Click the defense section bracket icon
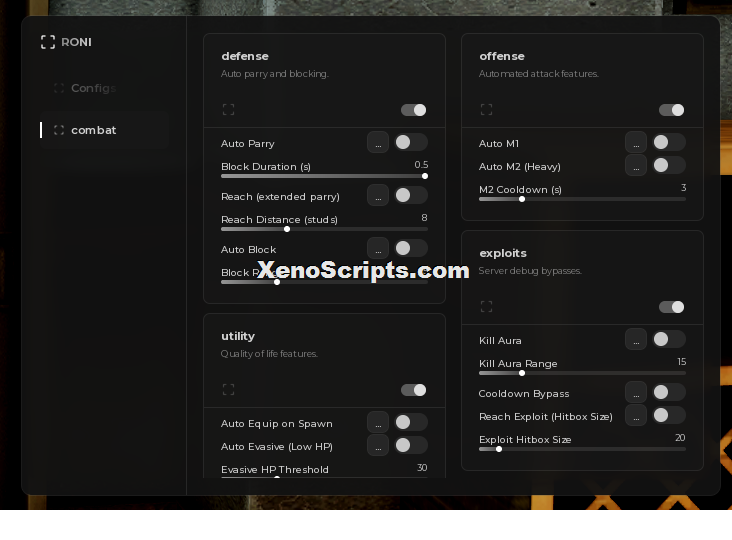This screenshot has height=540, width=732. (x=228, y=110)
